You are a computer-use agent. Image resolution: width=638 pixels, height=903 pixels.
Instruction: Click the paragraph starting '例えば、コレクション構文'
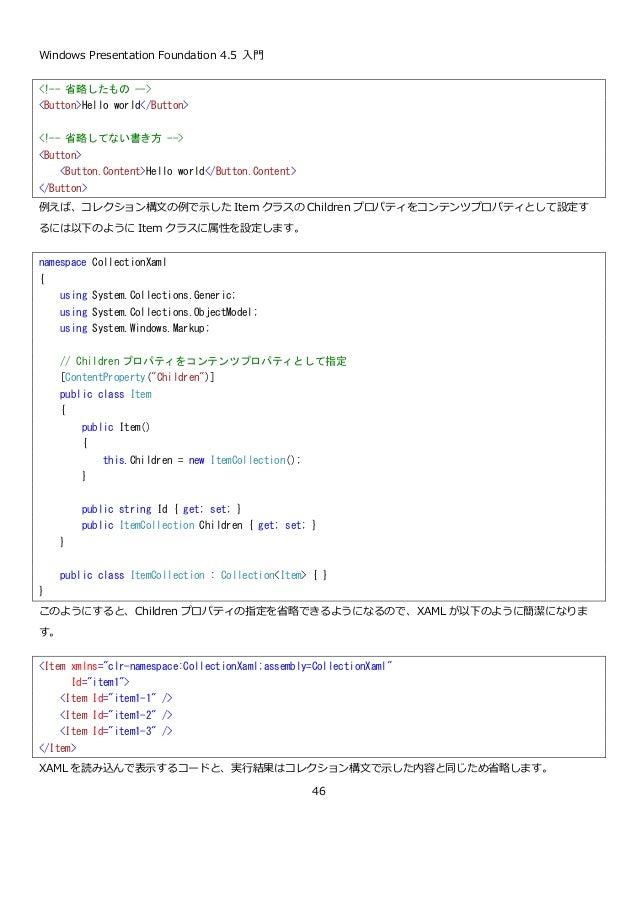click(314, 217)
